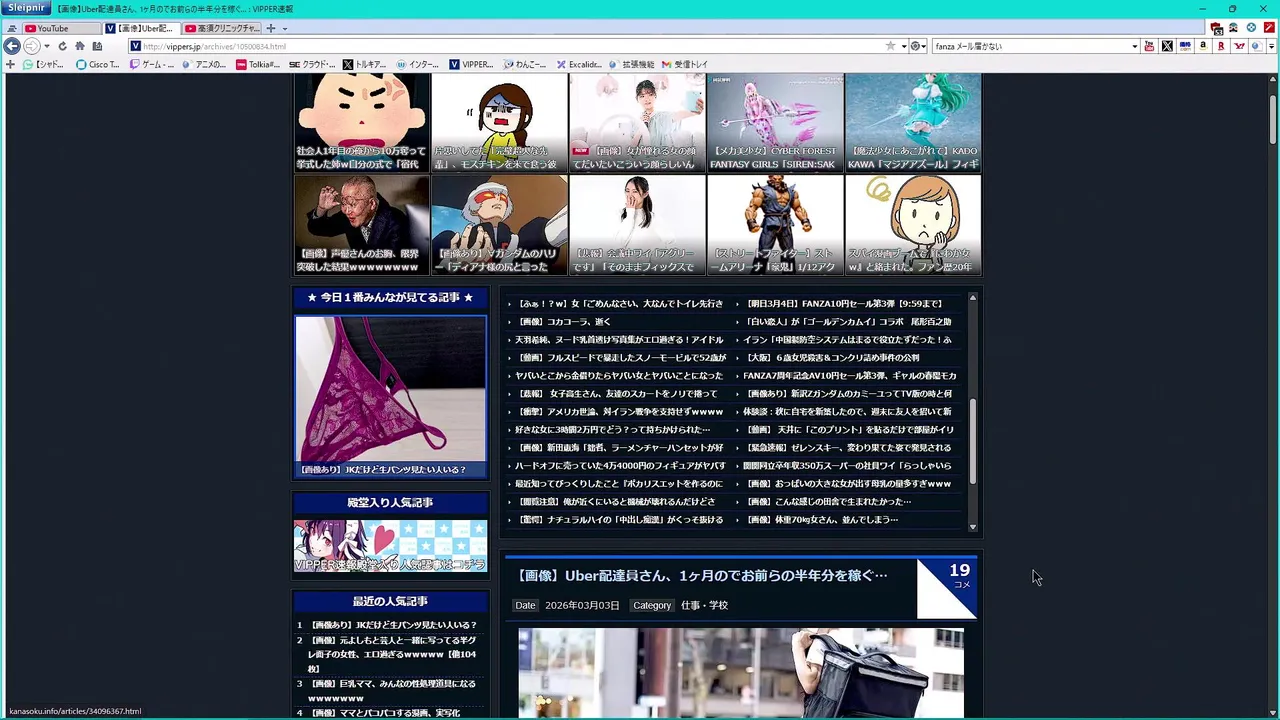
Task: Open the 19 コメ comments badge
Action: click(x=948, y=589)
